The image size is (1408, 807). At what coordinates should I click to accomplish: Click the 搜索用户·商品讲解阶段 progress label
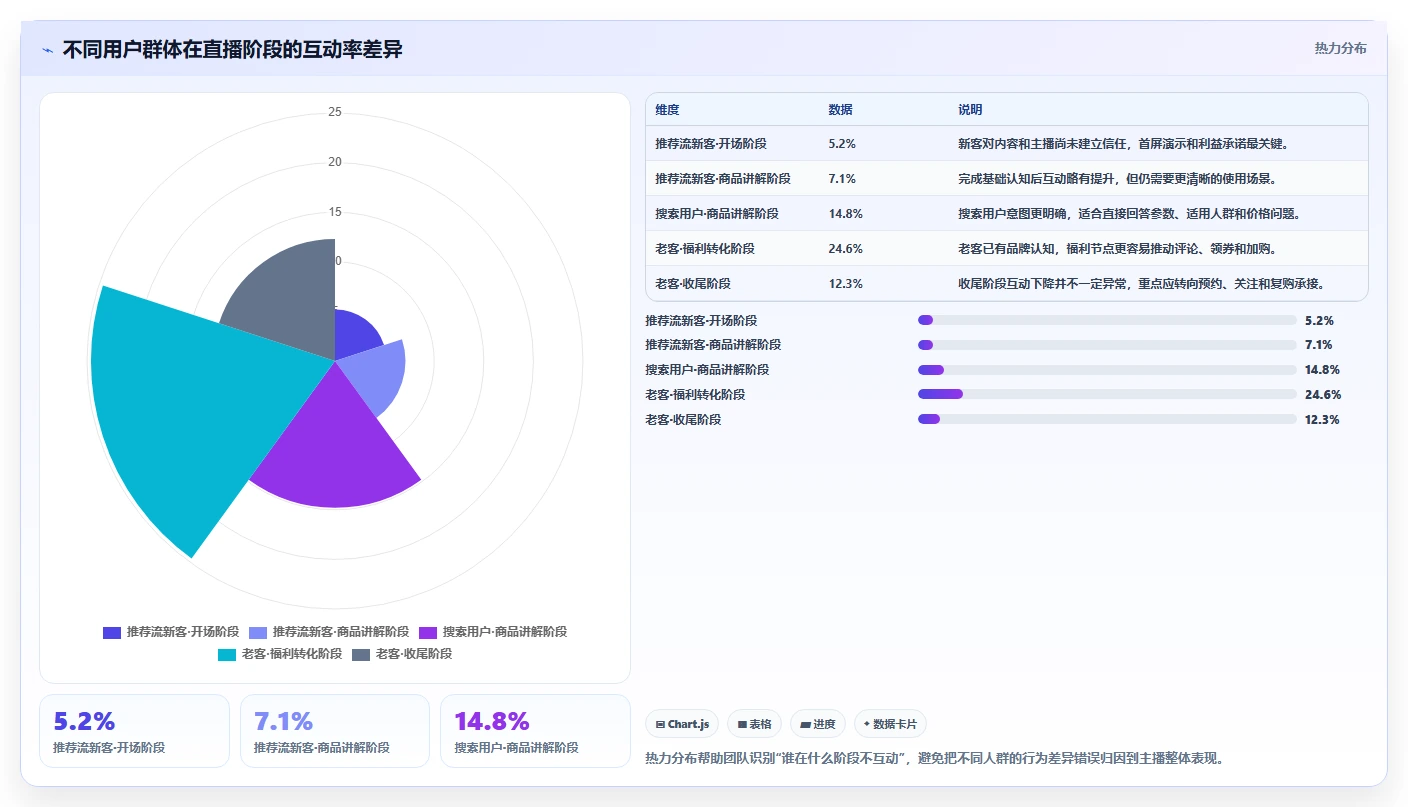(708, 370)
